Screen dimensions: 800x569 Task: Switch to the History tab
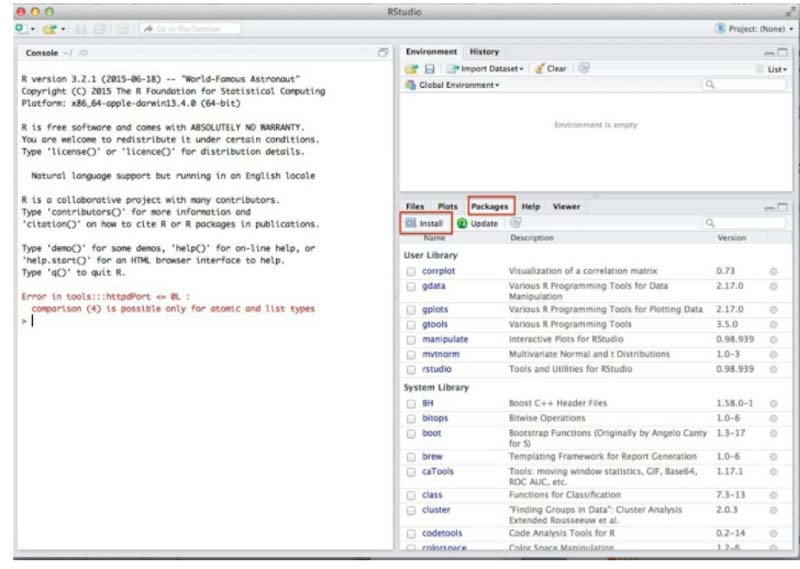pyautogui.click(x=484, y=52)
